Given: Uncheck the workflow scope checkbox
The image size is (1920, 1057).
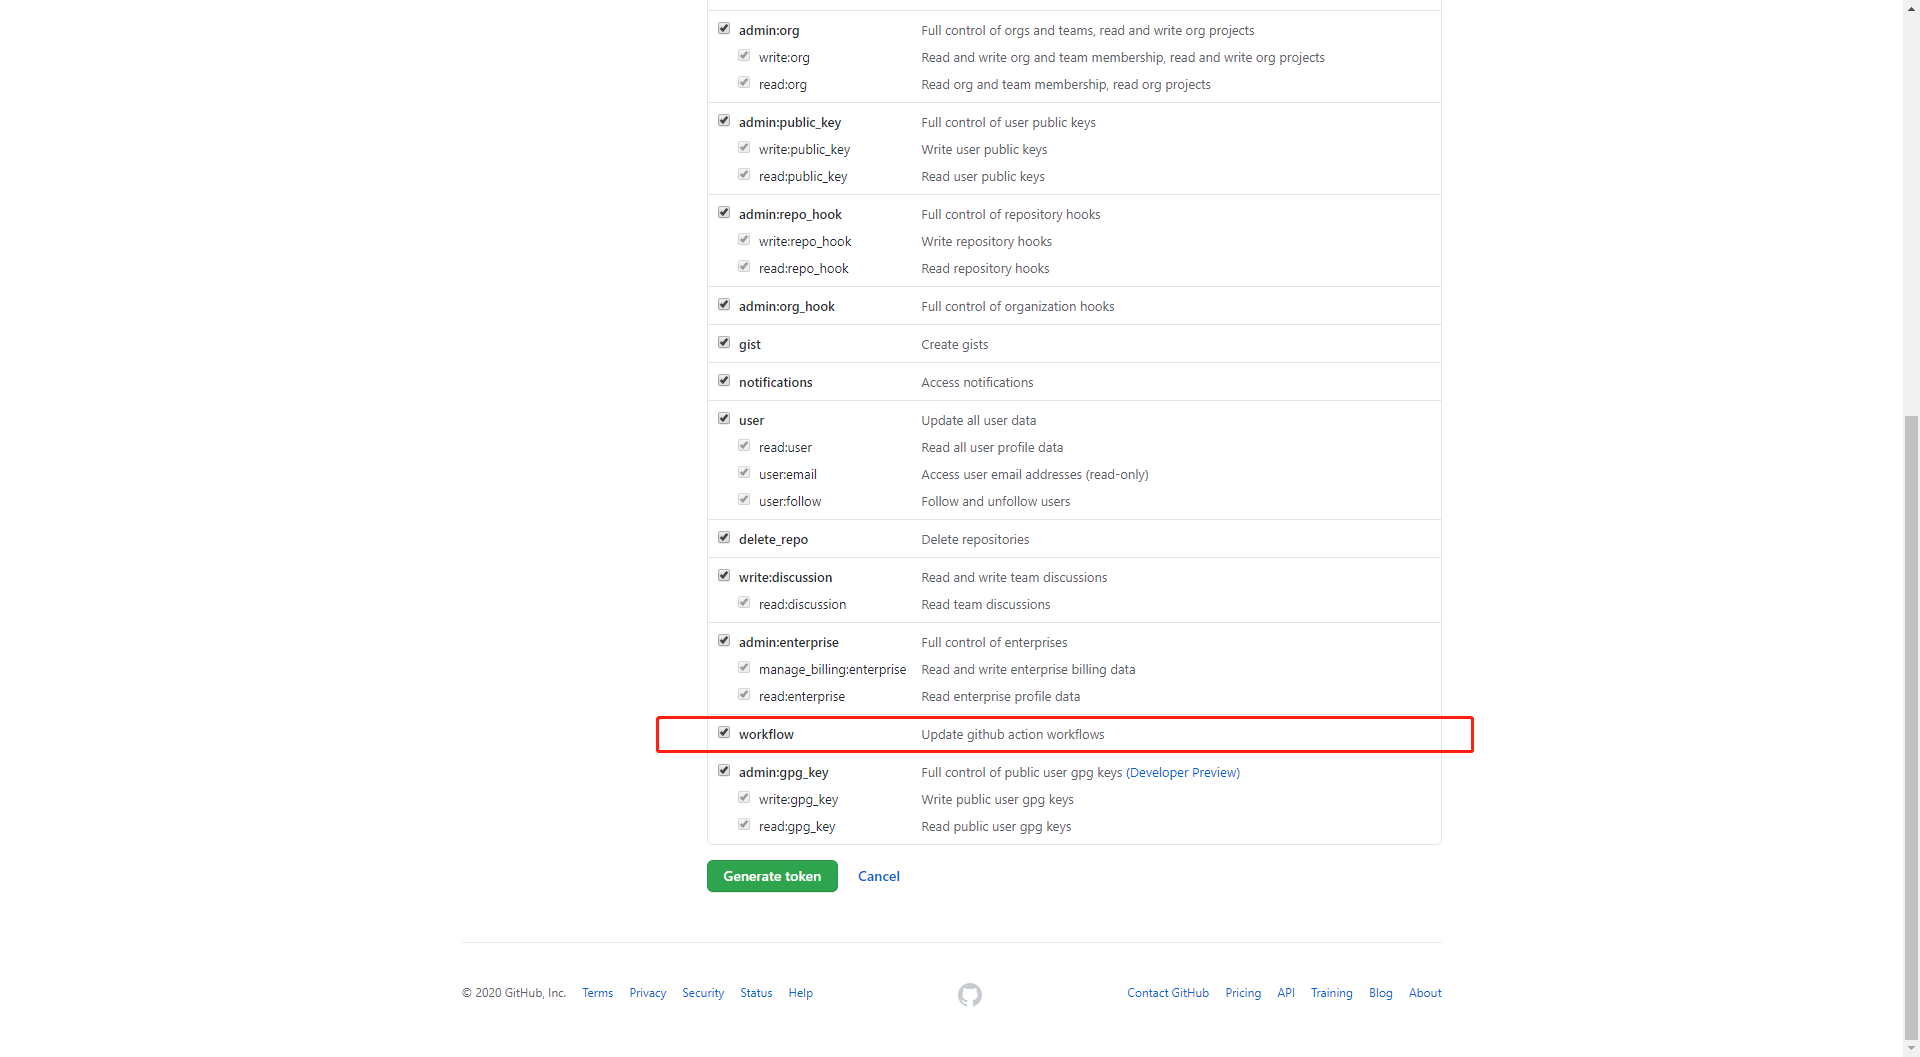Looking at the screenshot, I should tap(724, 733).
